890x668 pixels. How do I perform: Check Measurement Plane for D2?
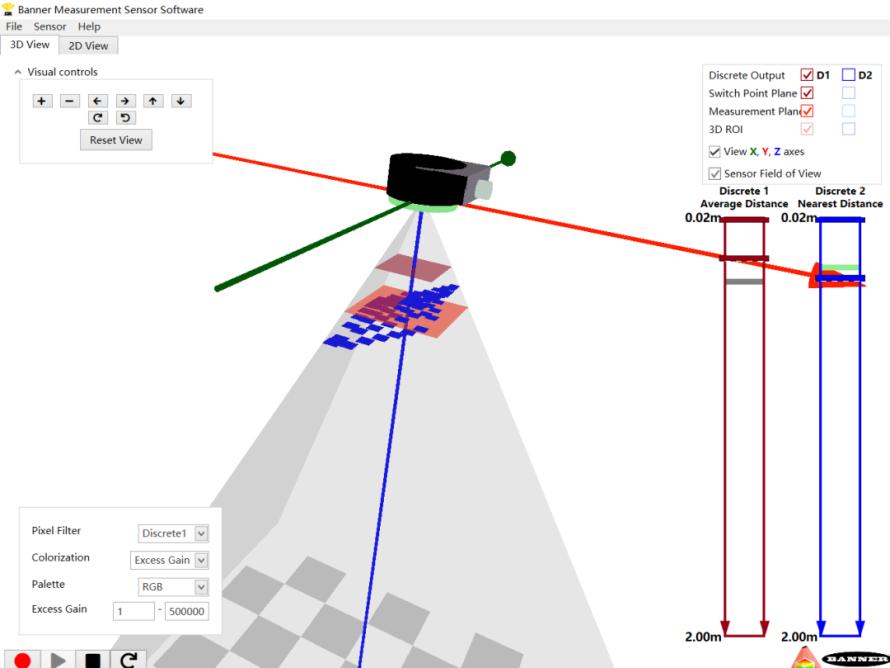pyautogui.click(x=849, y=111)
